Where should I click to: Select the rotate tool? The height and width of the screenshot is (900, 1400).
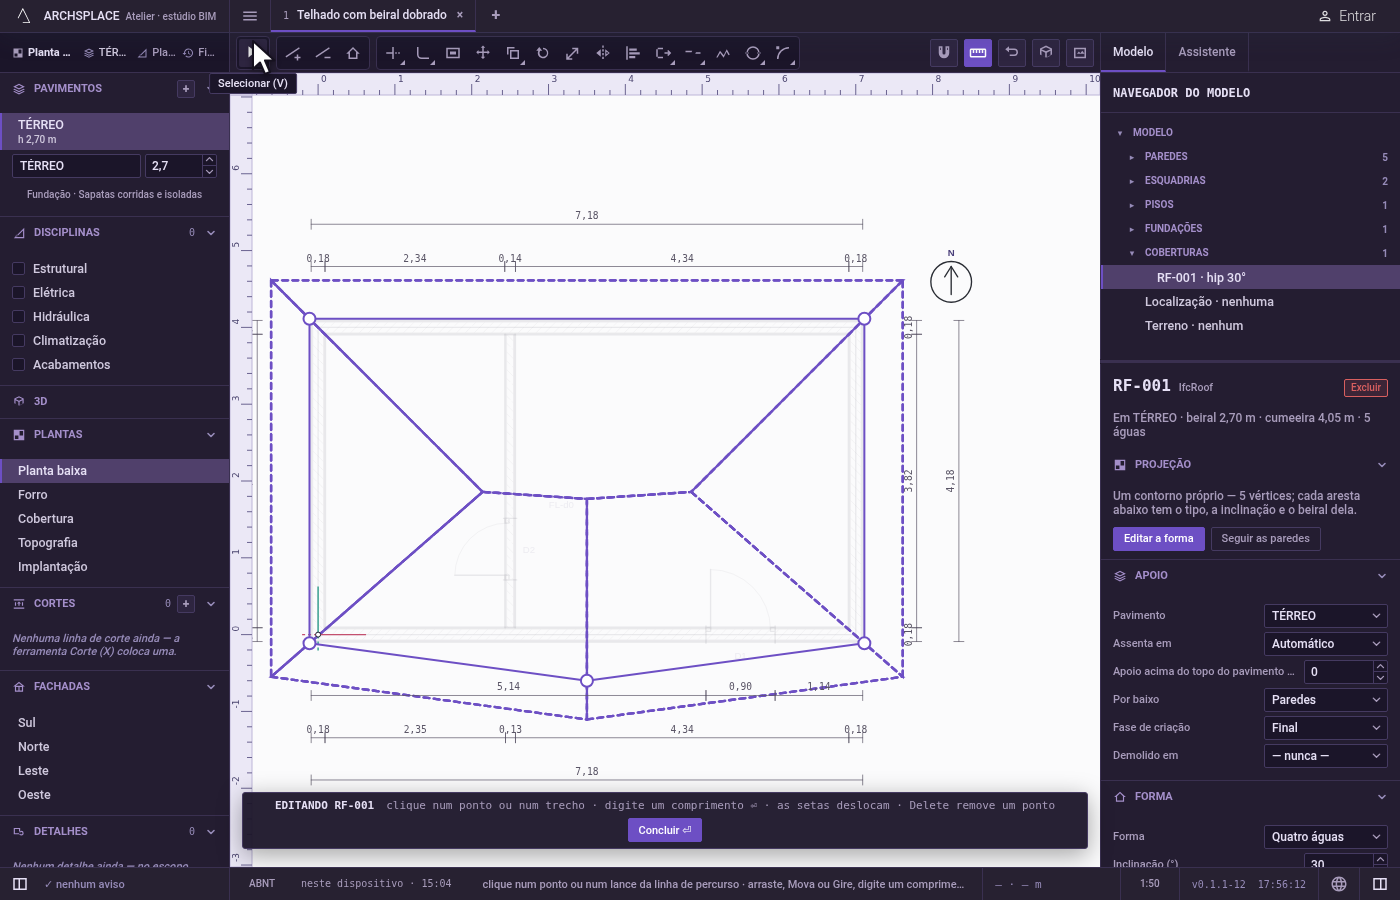click(543, 53)
